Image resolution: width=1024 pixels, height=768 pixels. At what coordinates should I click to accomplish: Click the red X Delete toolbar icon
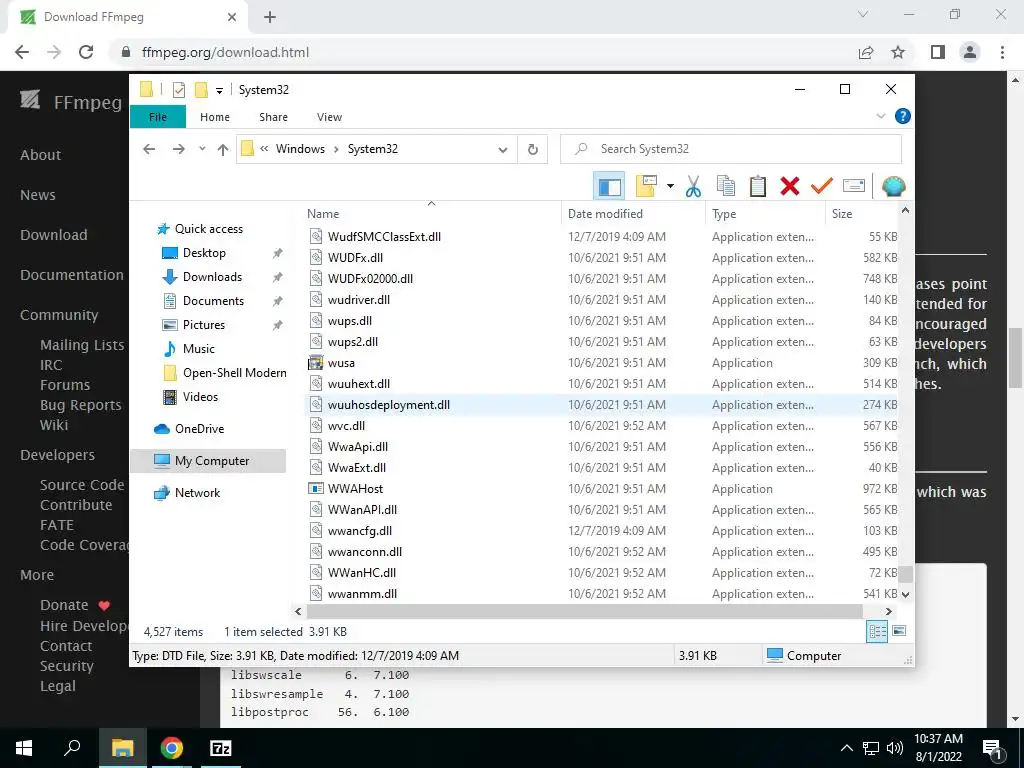(x=790, y=186)
